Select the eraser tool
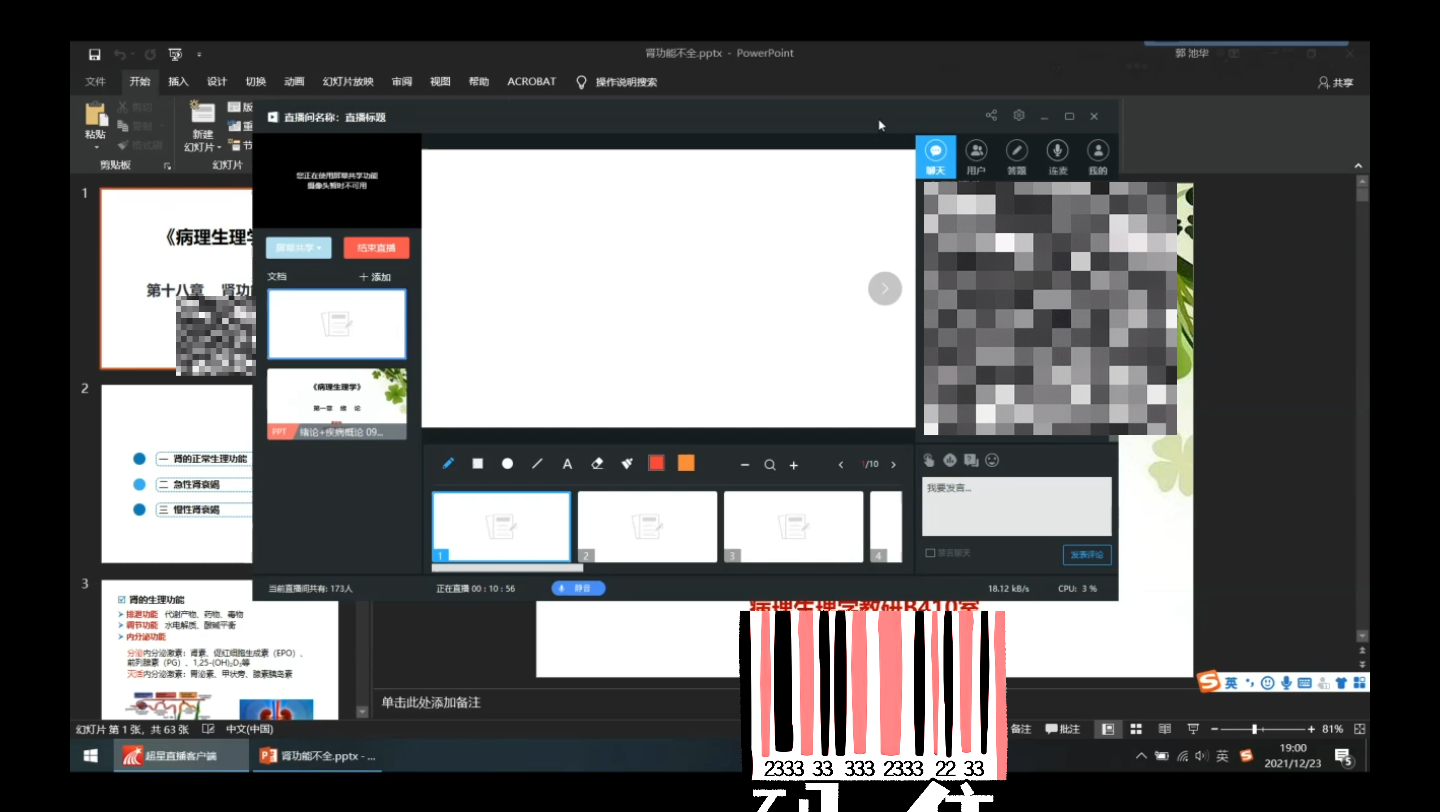Viewport: 1440px width, 812px height. pyautogui.click(x=598, y=464)
